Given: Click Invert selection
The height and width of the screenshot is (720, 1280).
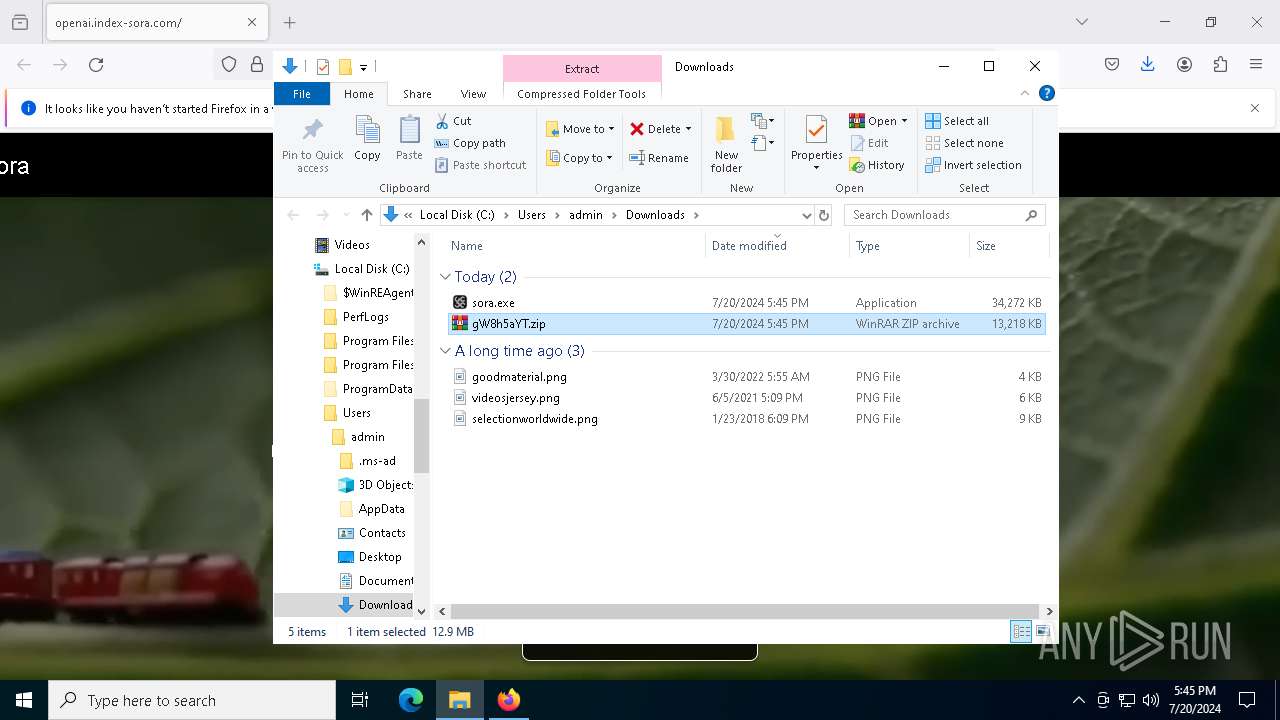Looking at the screenshot, I should point(973,165).
